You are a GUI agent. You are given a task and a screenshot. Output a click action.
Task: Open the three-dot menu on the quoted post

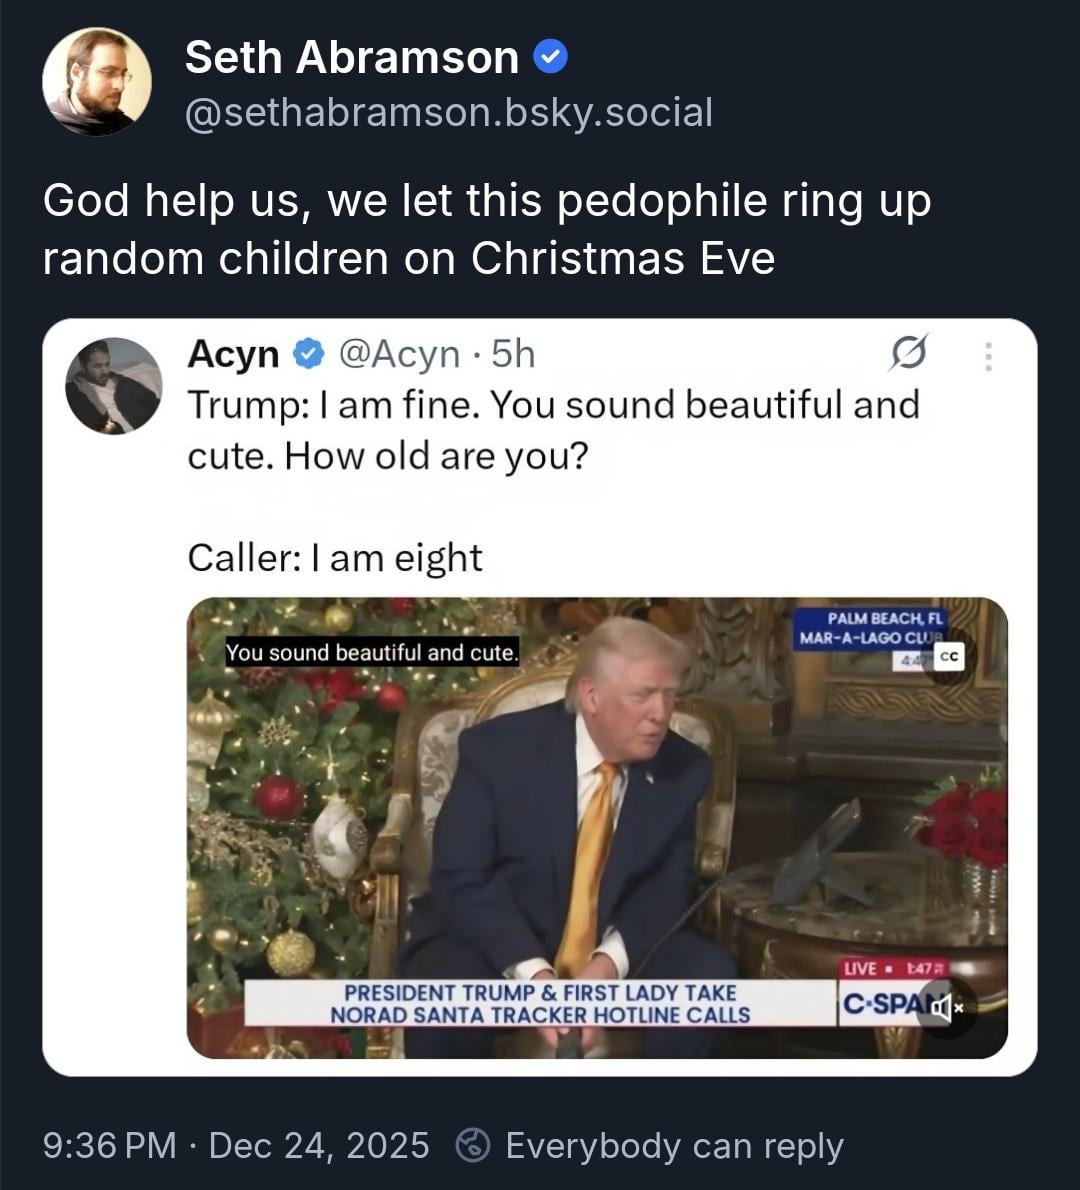click(x=988, y=356)
